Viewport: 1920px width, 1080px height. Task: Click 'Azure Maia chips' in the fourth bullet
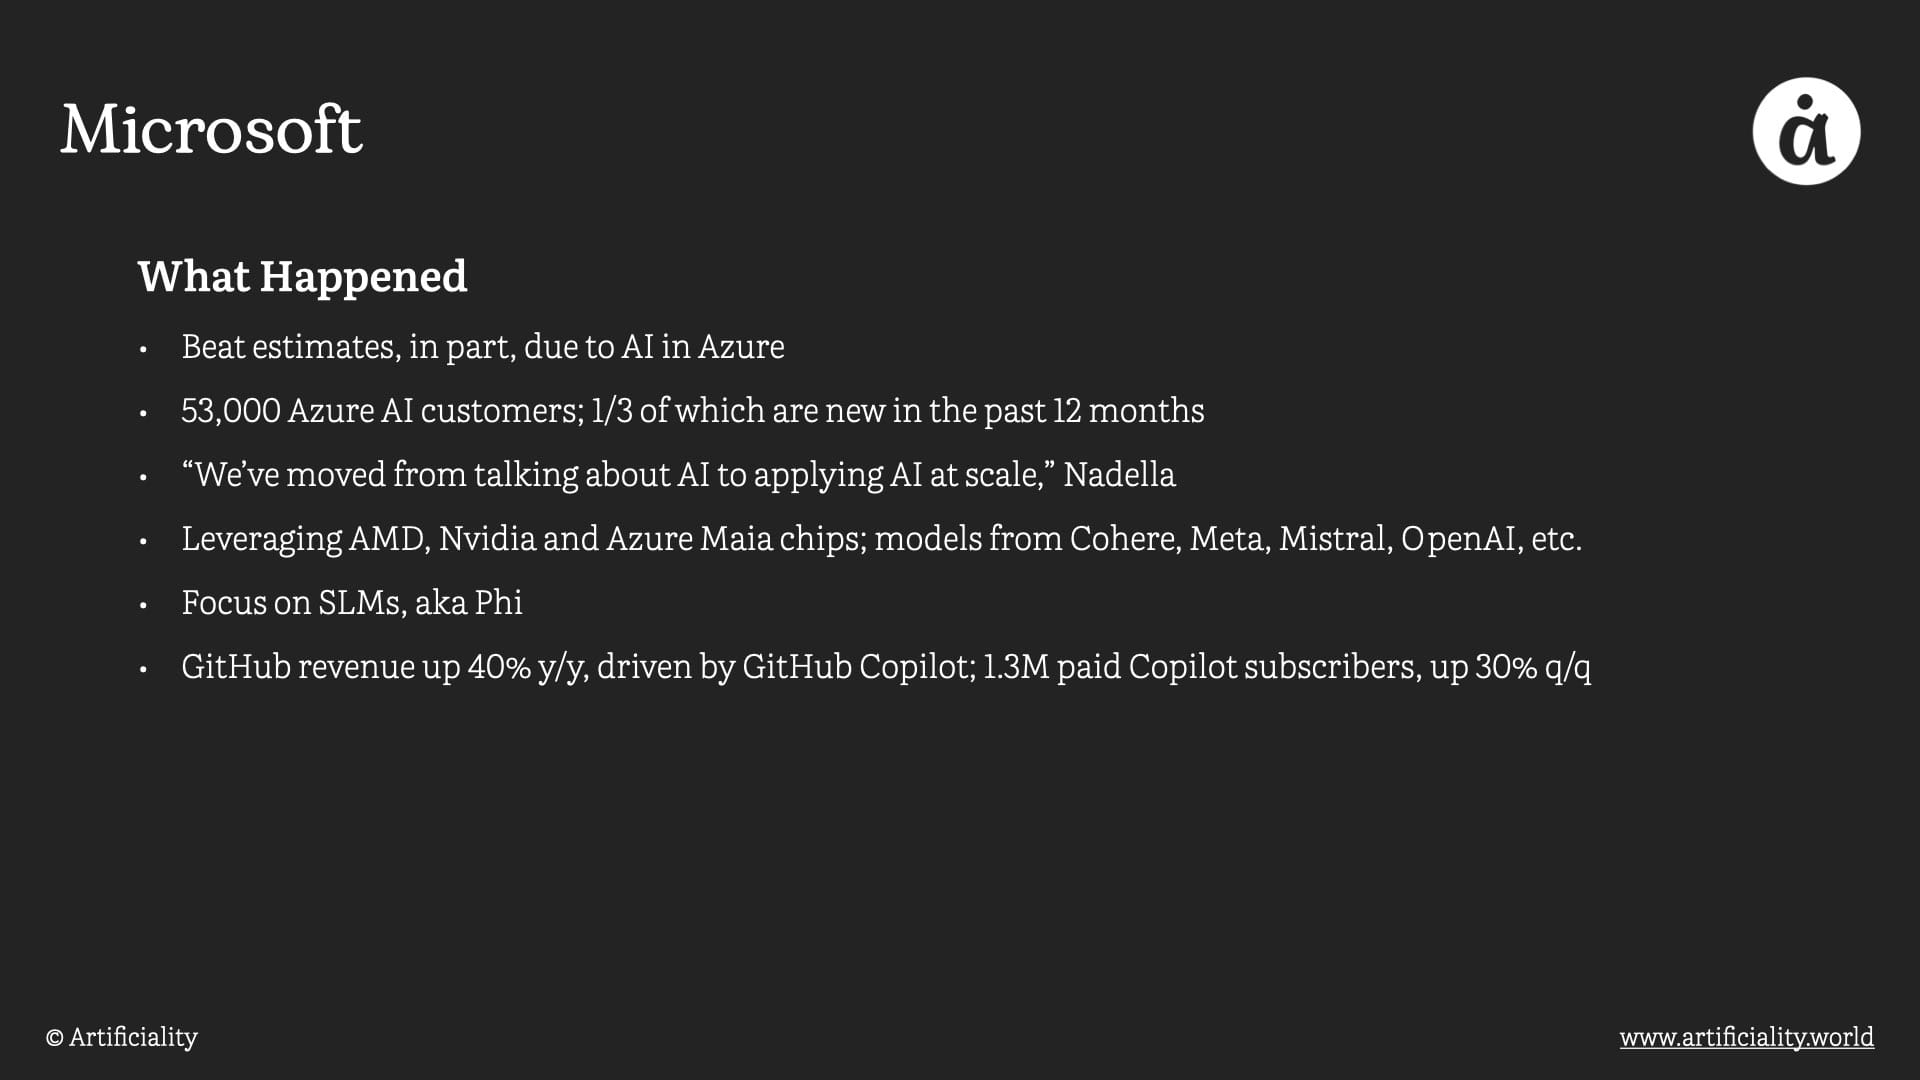click(736, 539)
